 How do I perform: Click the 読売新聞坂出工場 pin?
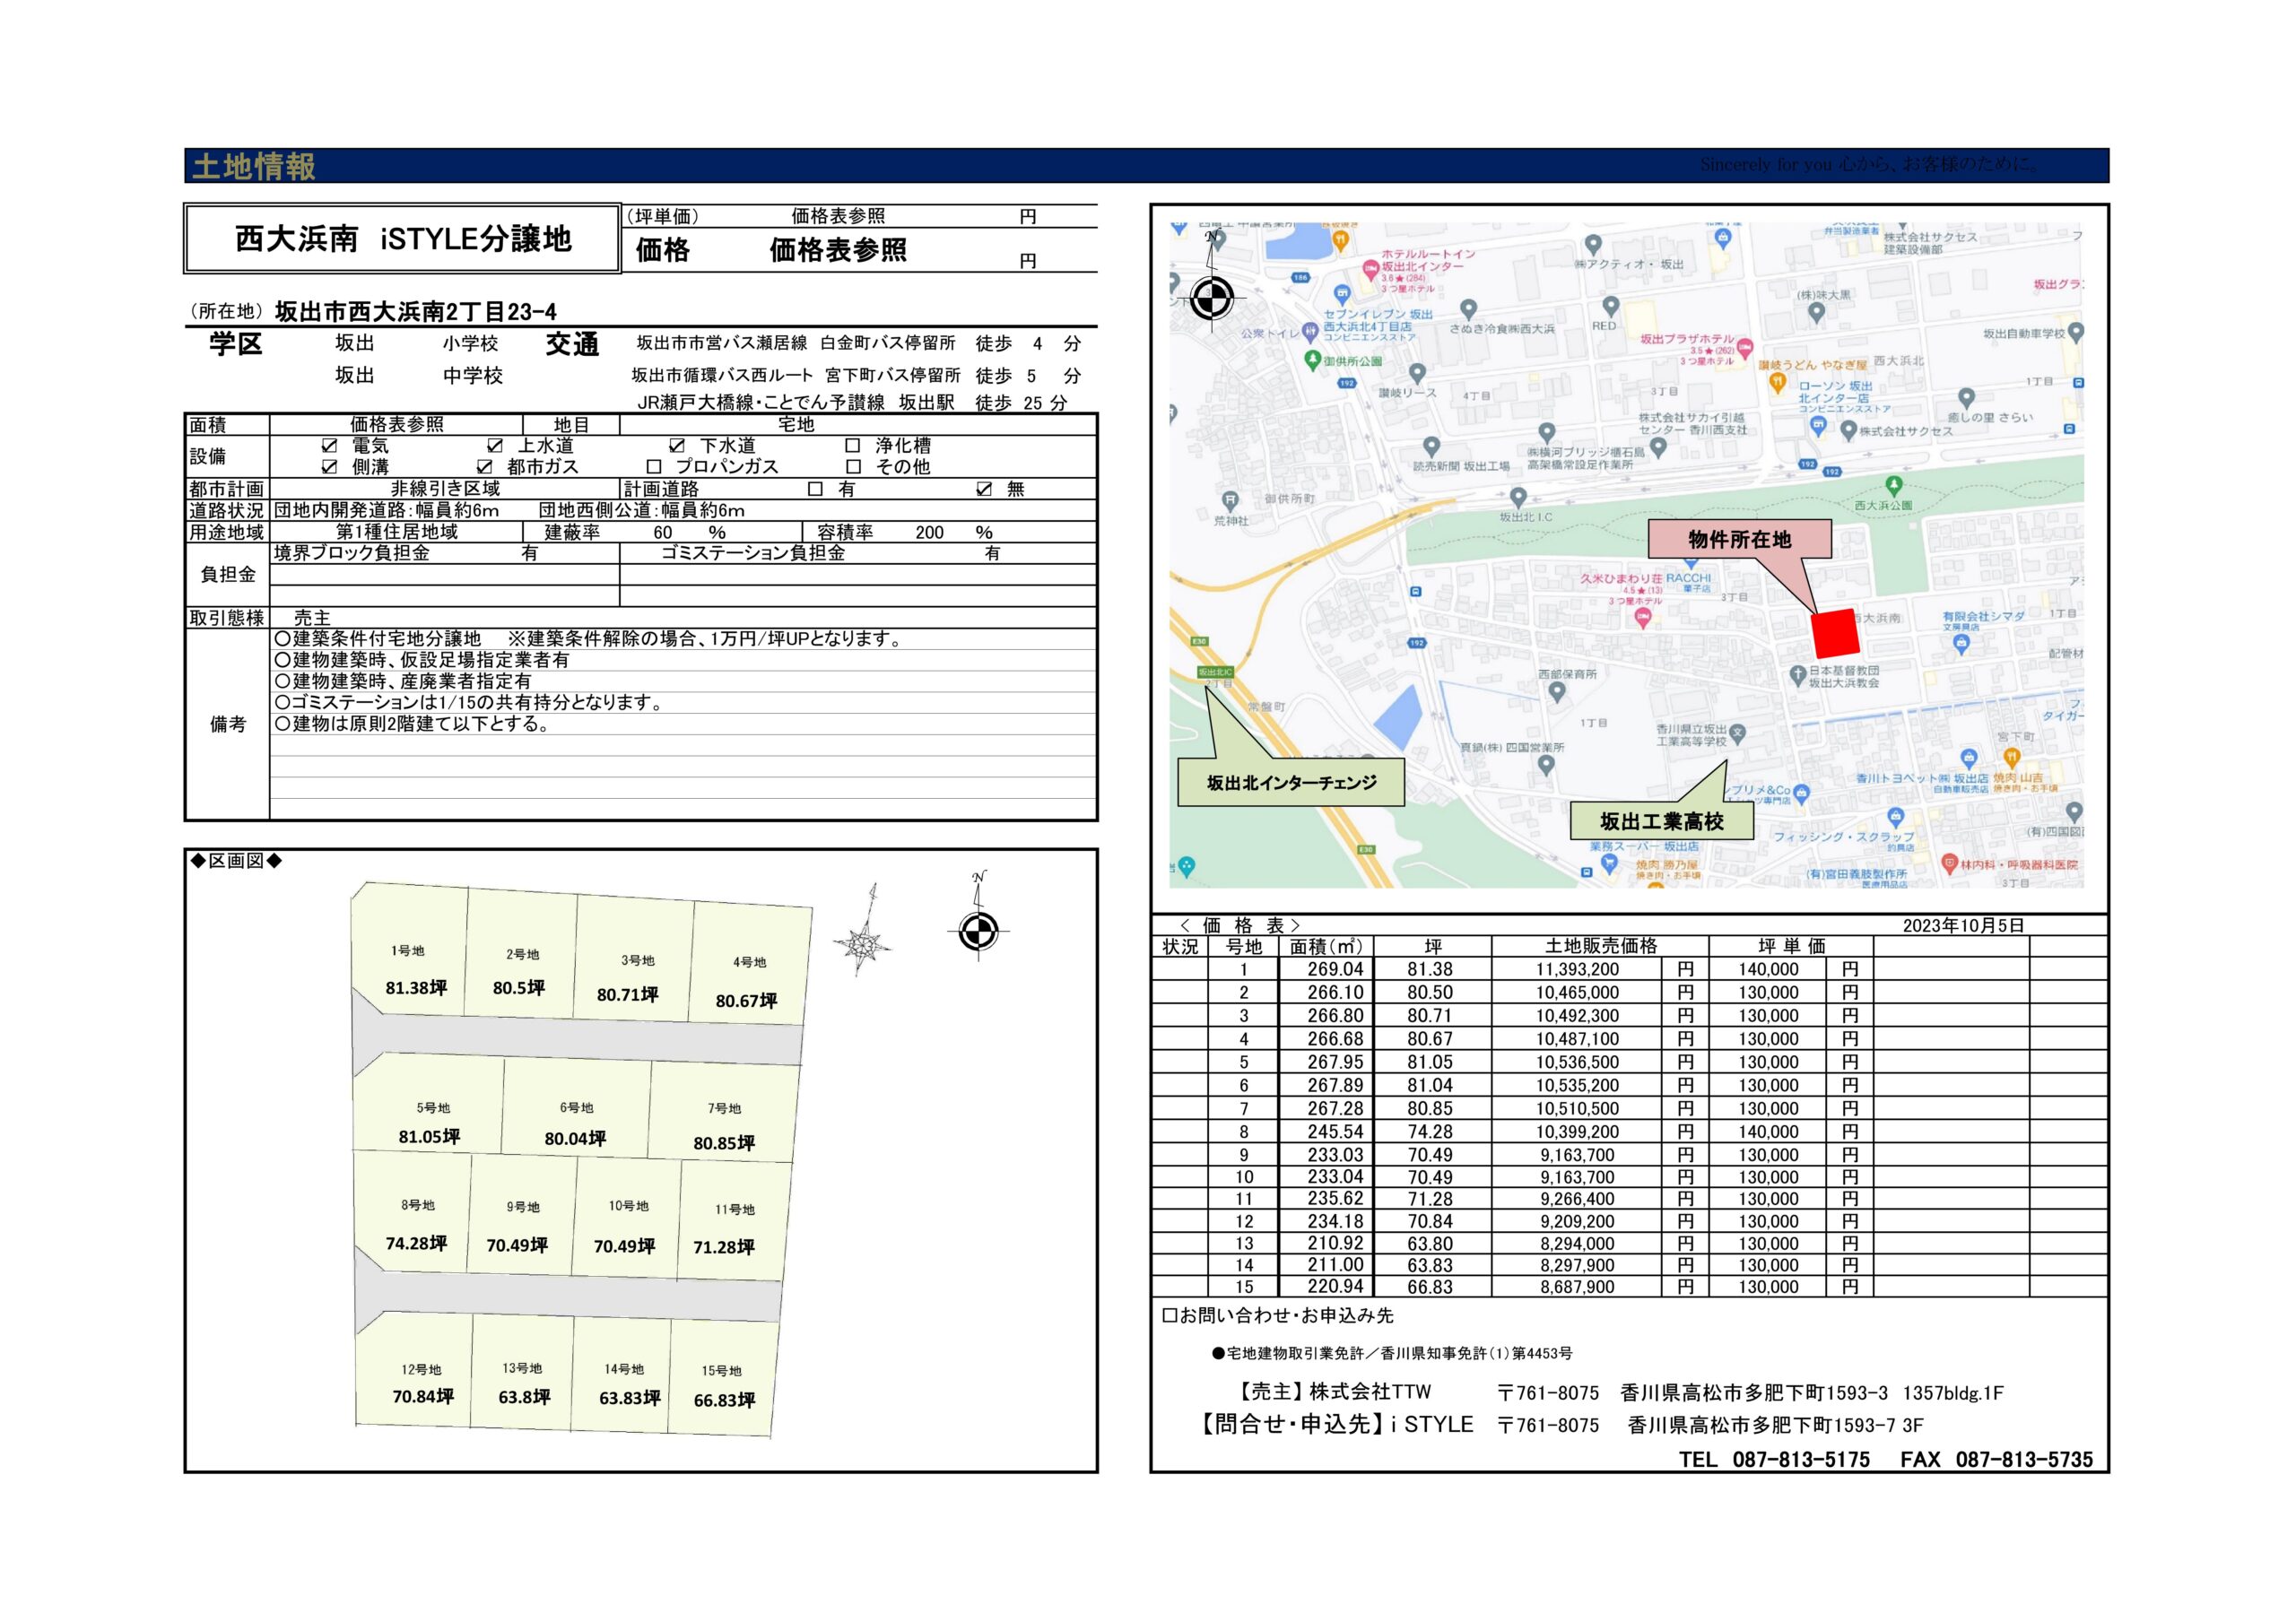click(1431, 447)
